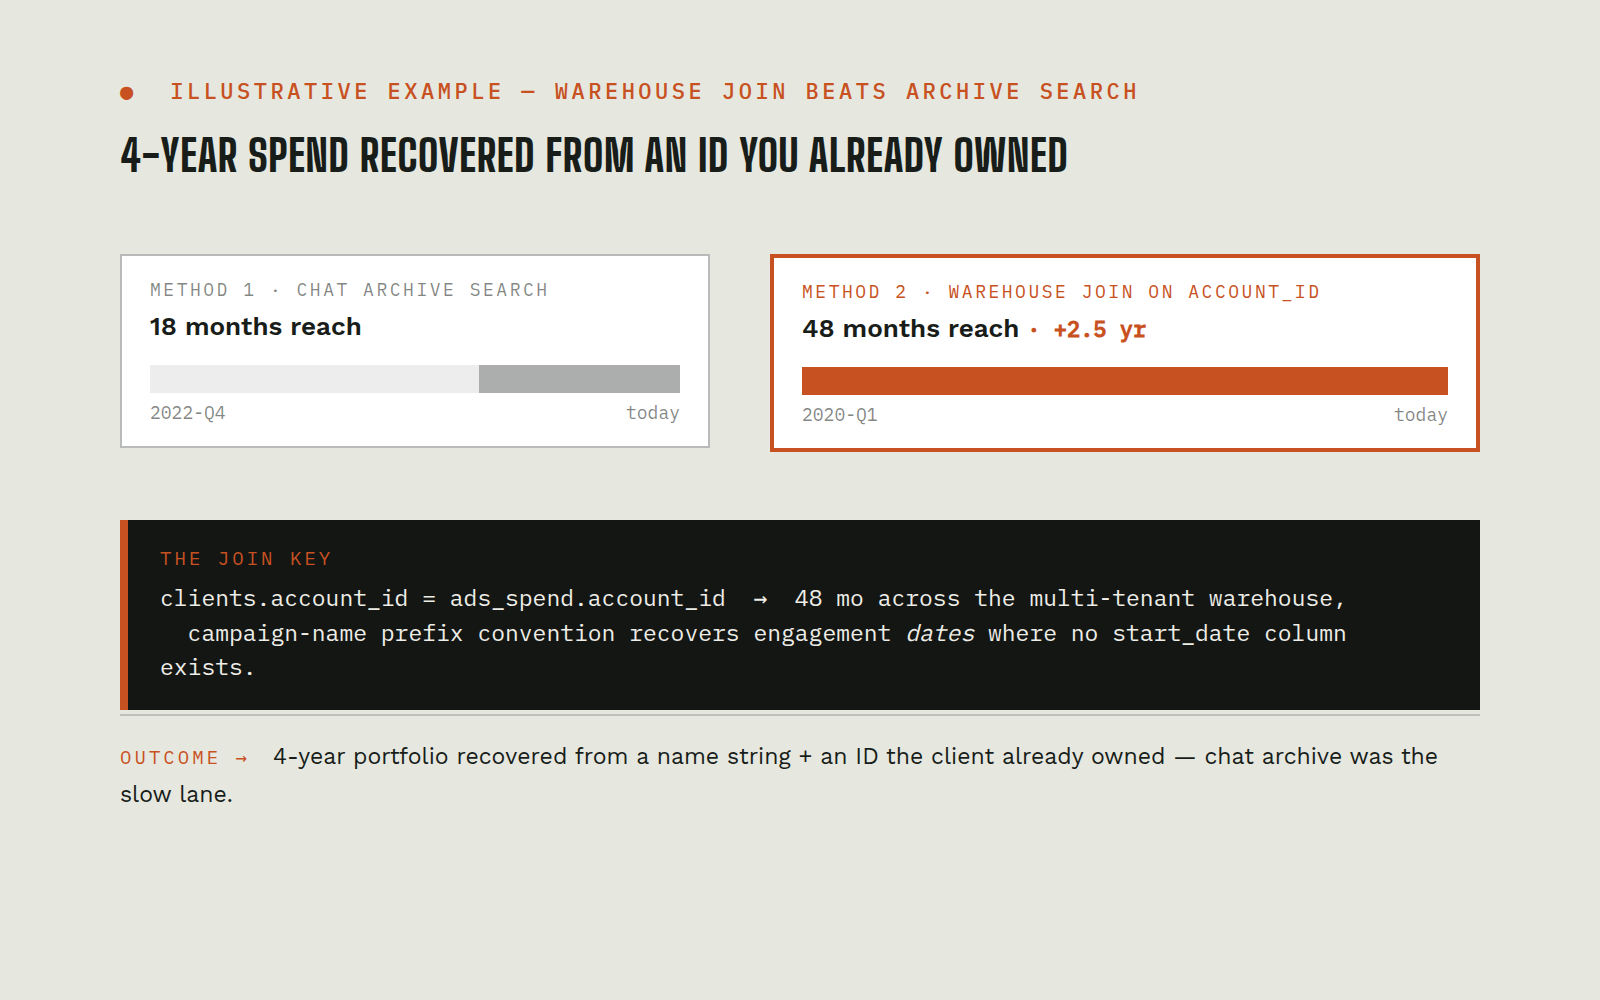Screen dimensions: 1600x1000
Task: Click the orange Method 2 reach bar
Action: pyautogui.click(x=1124, y=381)
